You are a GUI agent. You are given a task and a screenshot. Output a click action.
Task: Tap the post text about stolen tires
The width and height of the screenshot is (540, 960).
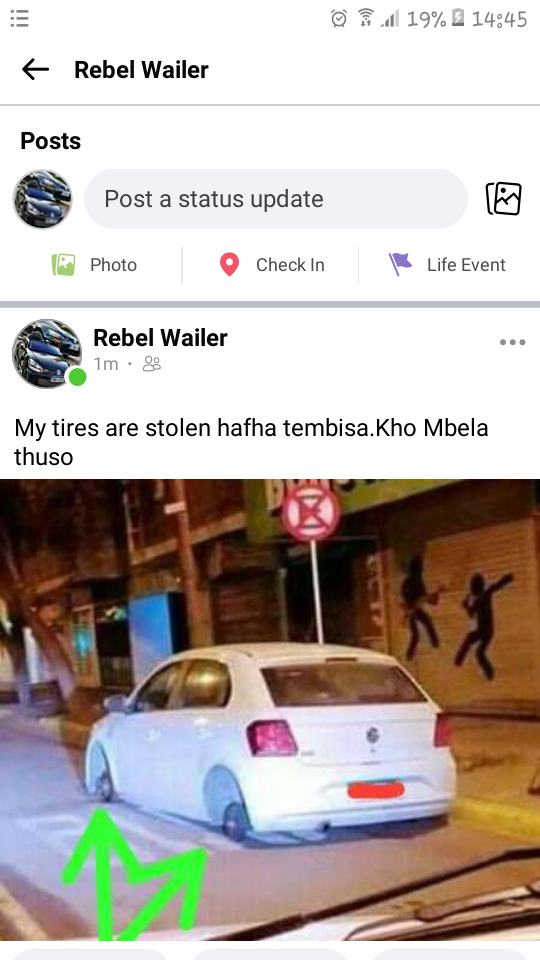point(251,442)
